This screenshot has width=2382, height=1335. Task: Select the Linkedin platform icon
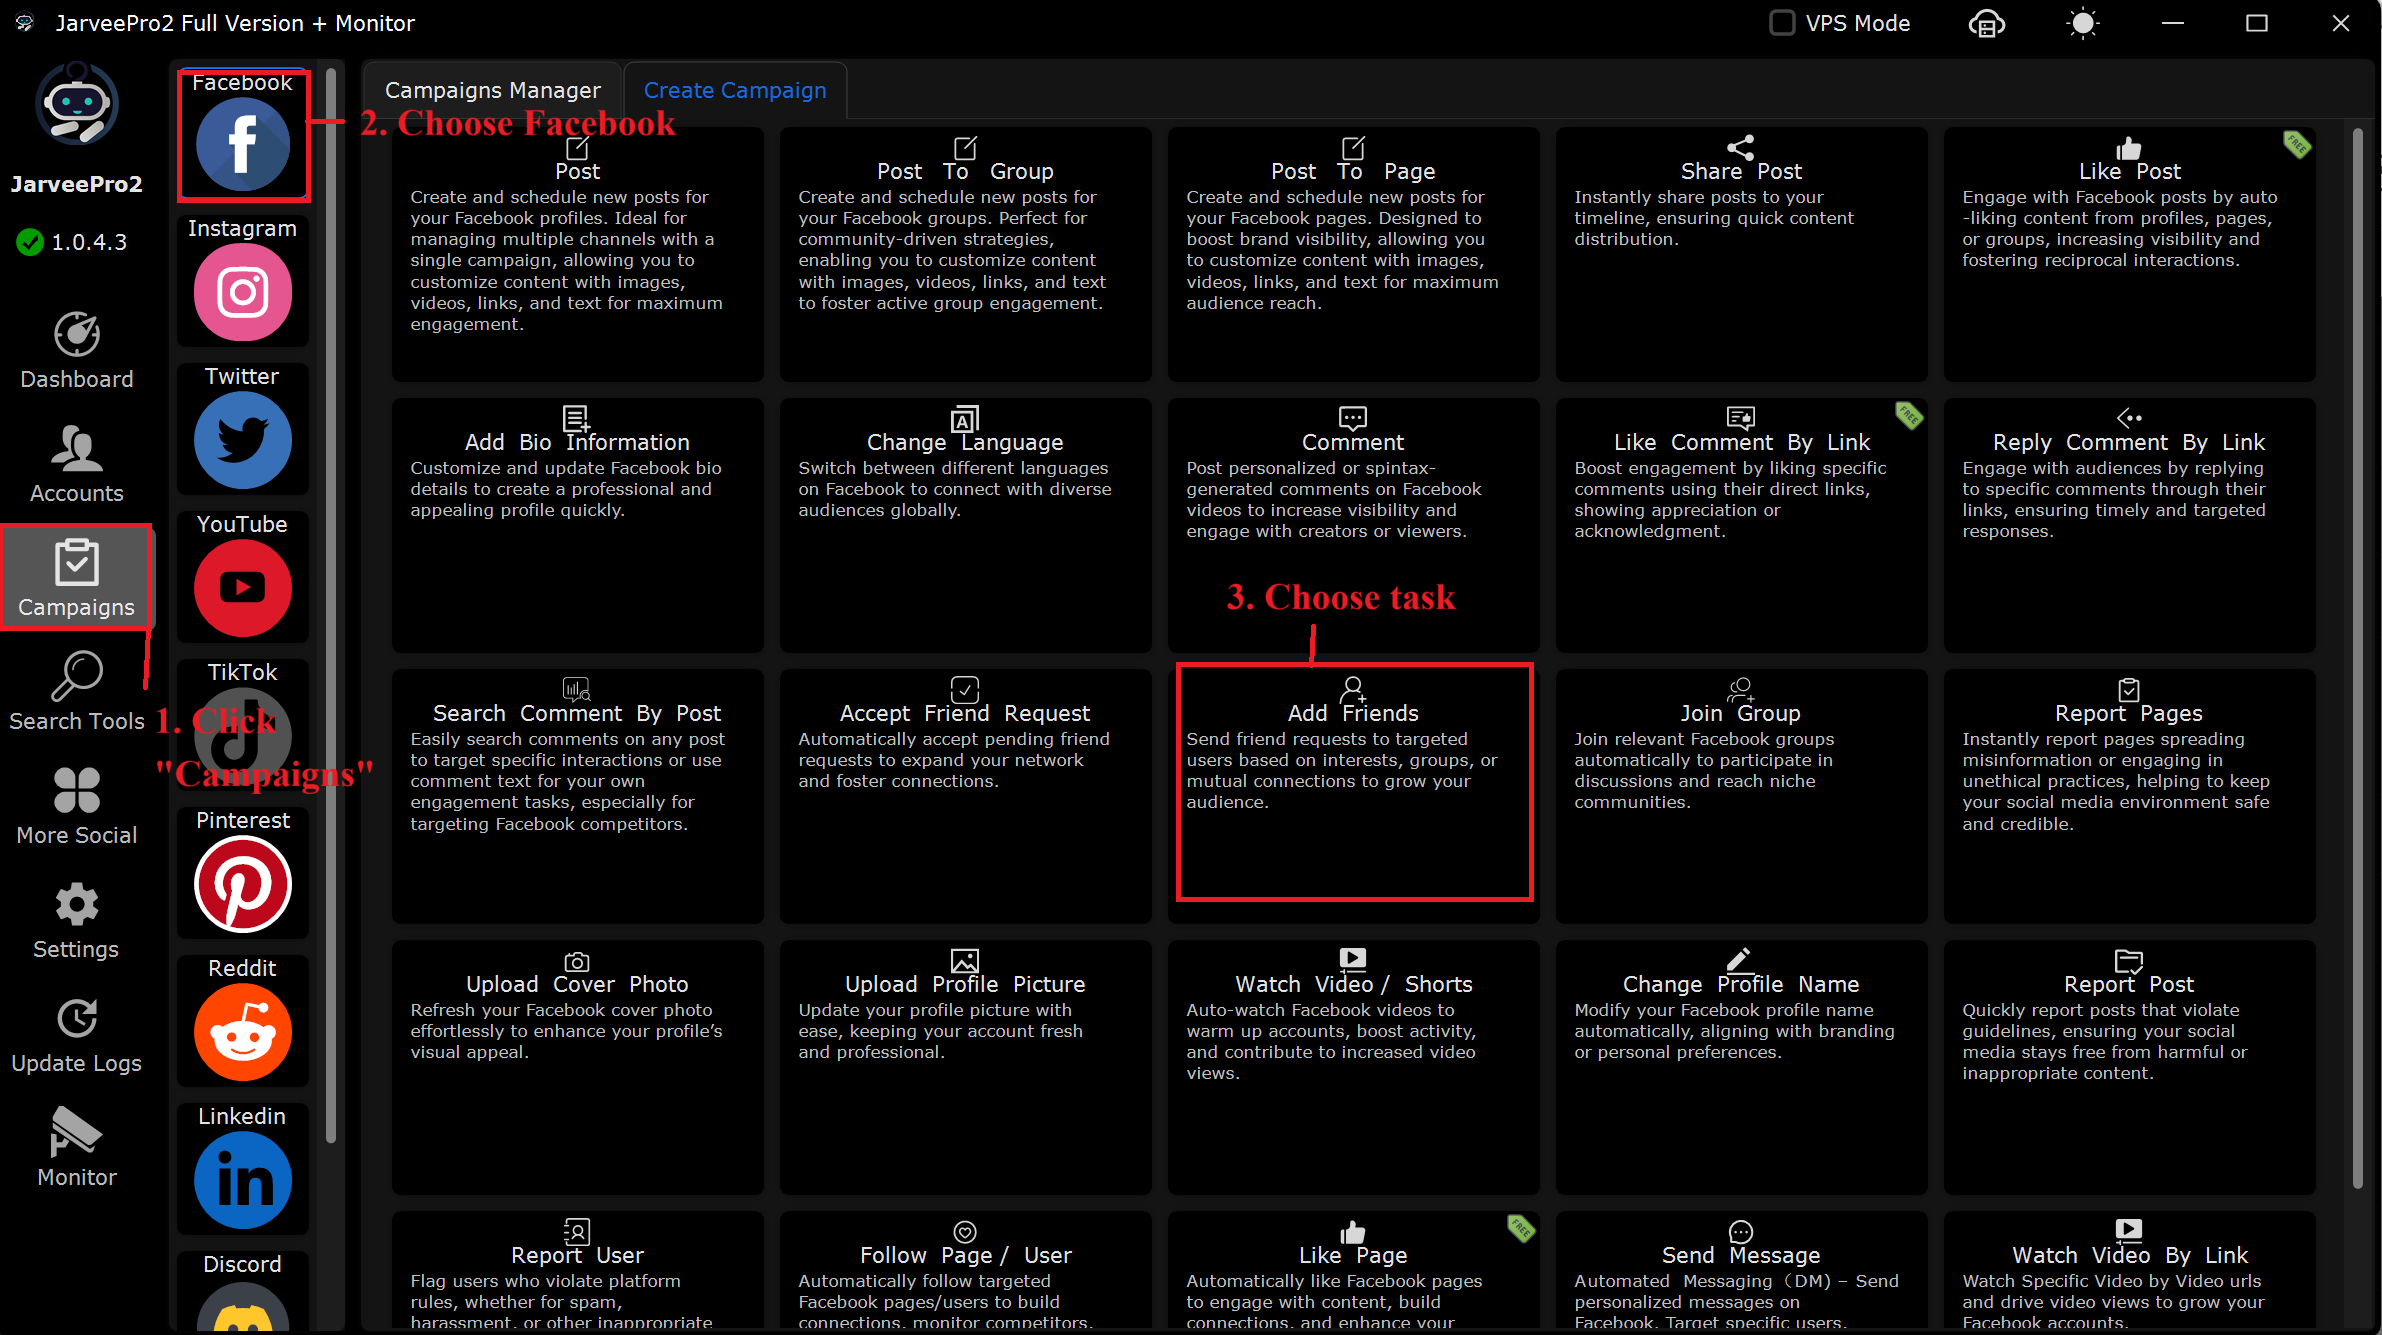tap(243, 1180)
